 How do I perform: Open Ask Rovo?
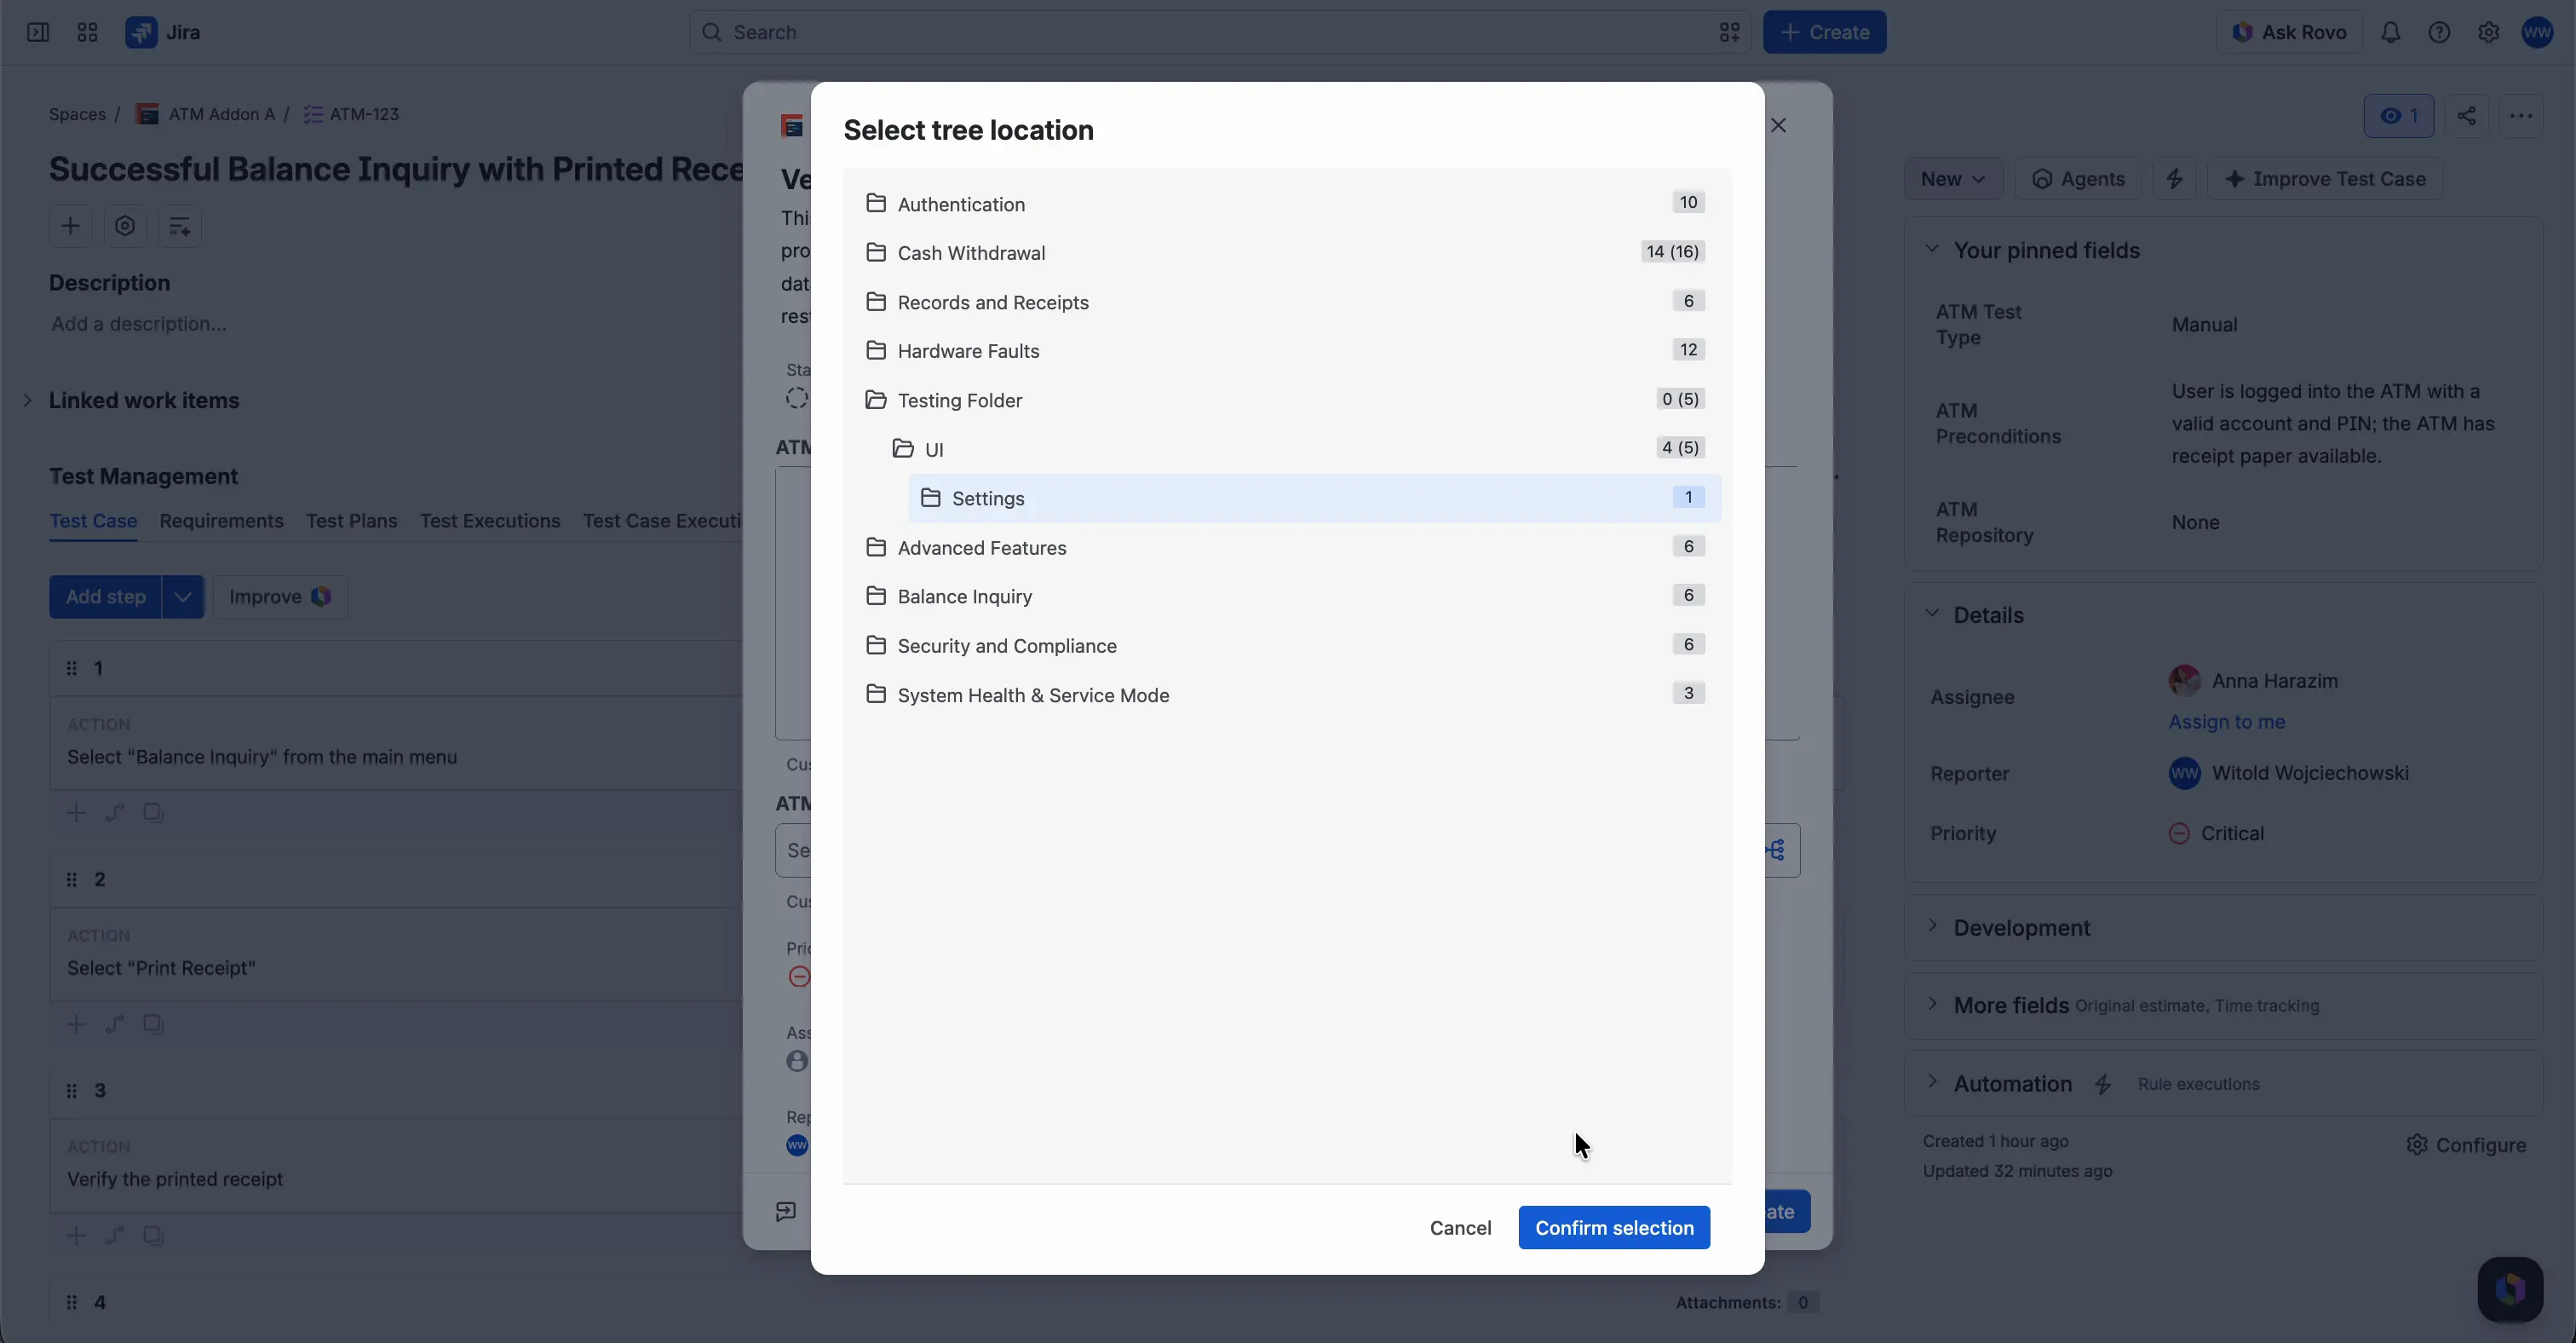pos(2288,32)
